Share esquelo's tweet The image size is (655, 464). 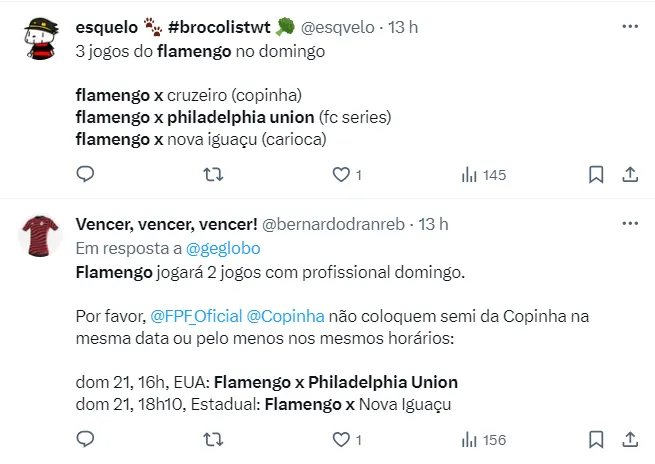pyautogui.click(x=630, y=175)
